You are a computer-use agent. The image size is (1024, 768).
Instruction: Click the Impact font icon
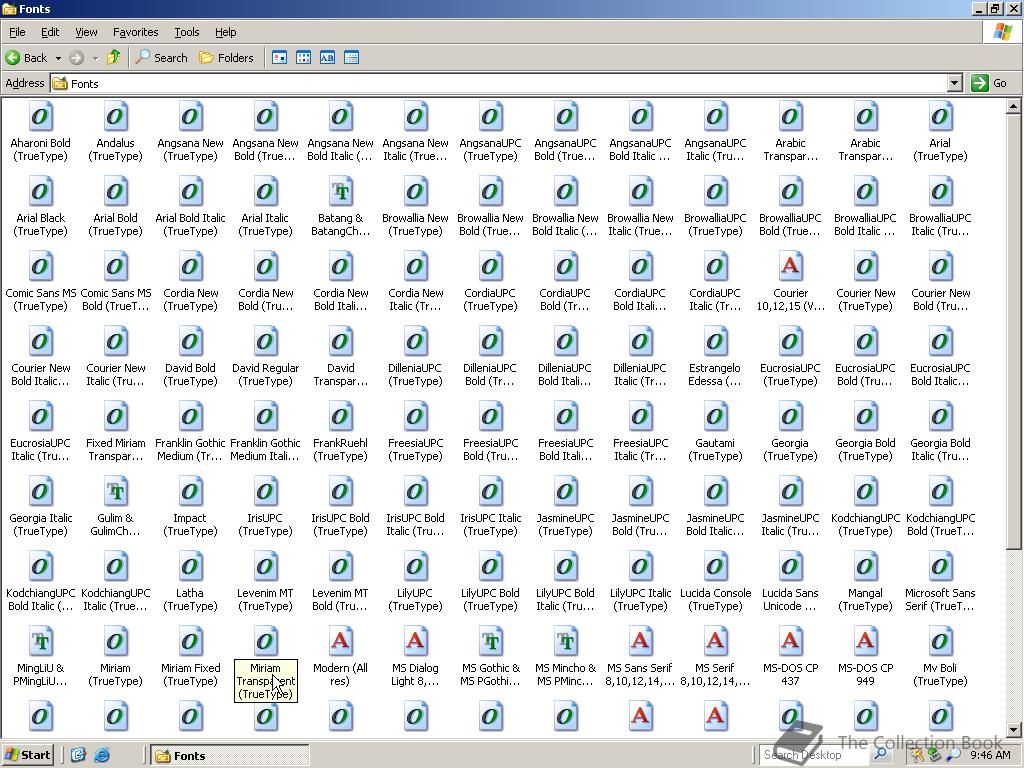tap(191, 493)
